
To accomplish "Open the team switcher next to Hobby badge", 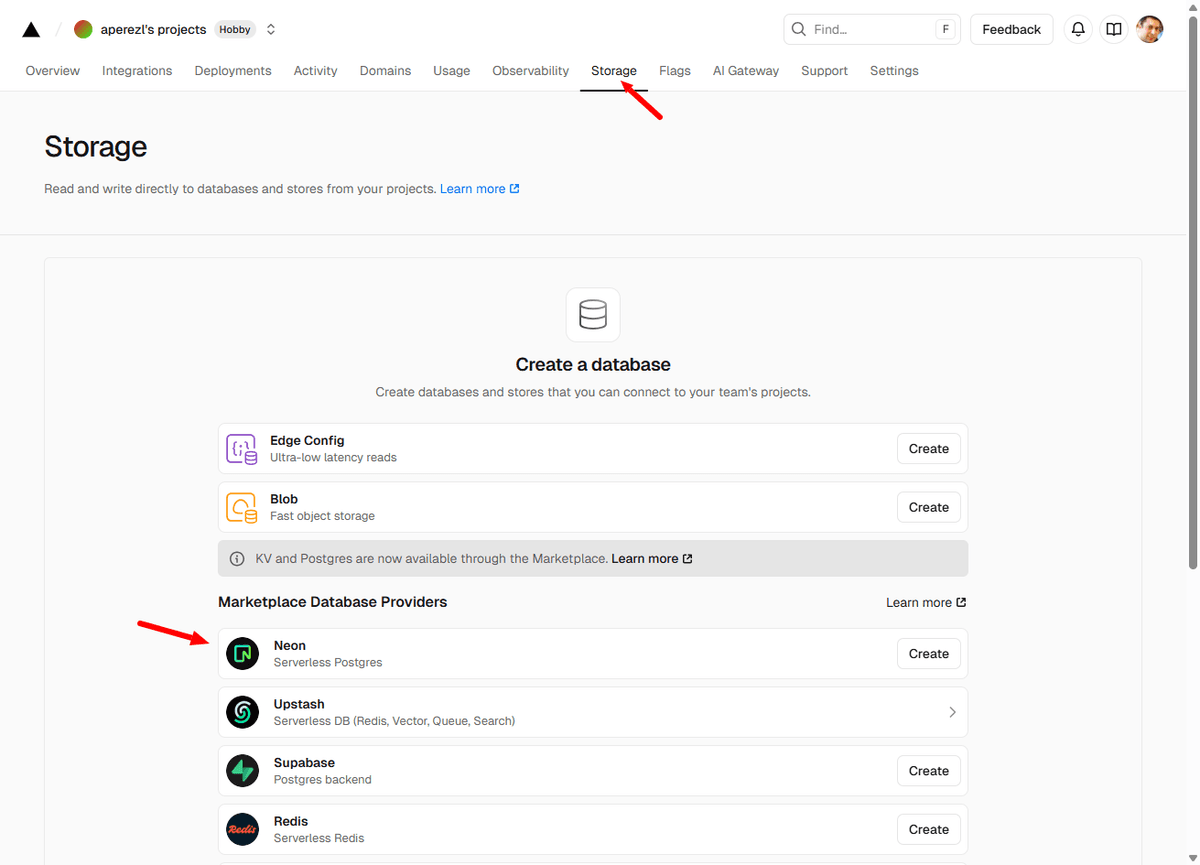I will 271,30.
